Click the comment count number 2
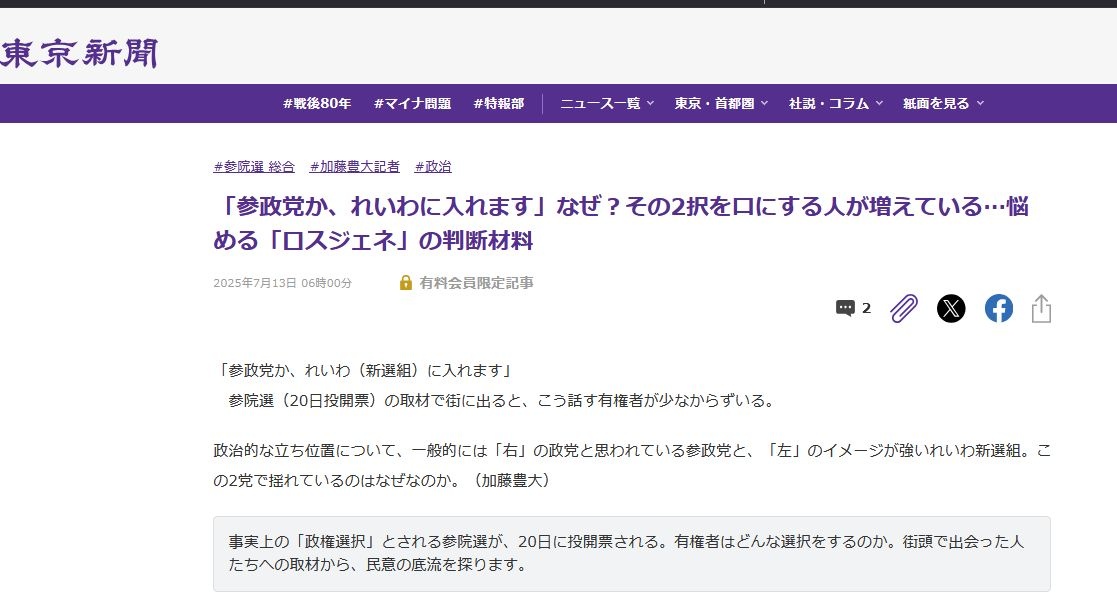Image resolution: width=1117 pixels, height=610 pixels. [x=867, y=308]
